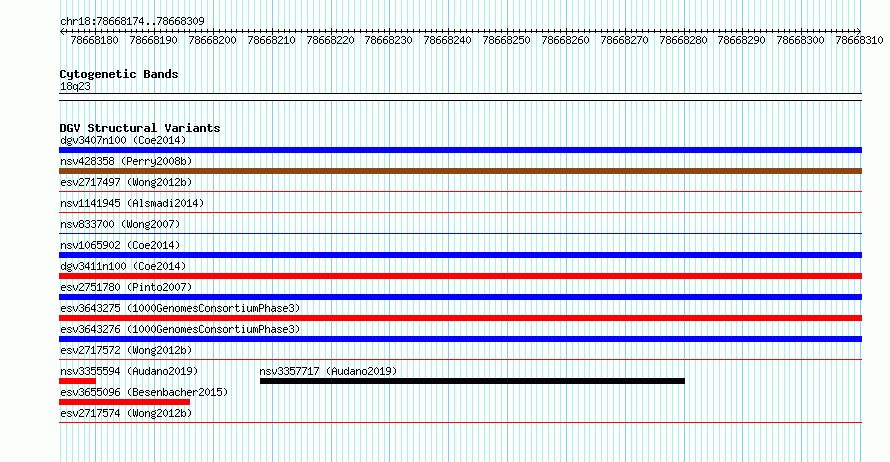Click the chr18:78668174..78668309 region label

[132, 21]
